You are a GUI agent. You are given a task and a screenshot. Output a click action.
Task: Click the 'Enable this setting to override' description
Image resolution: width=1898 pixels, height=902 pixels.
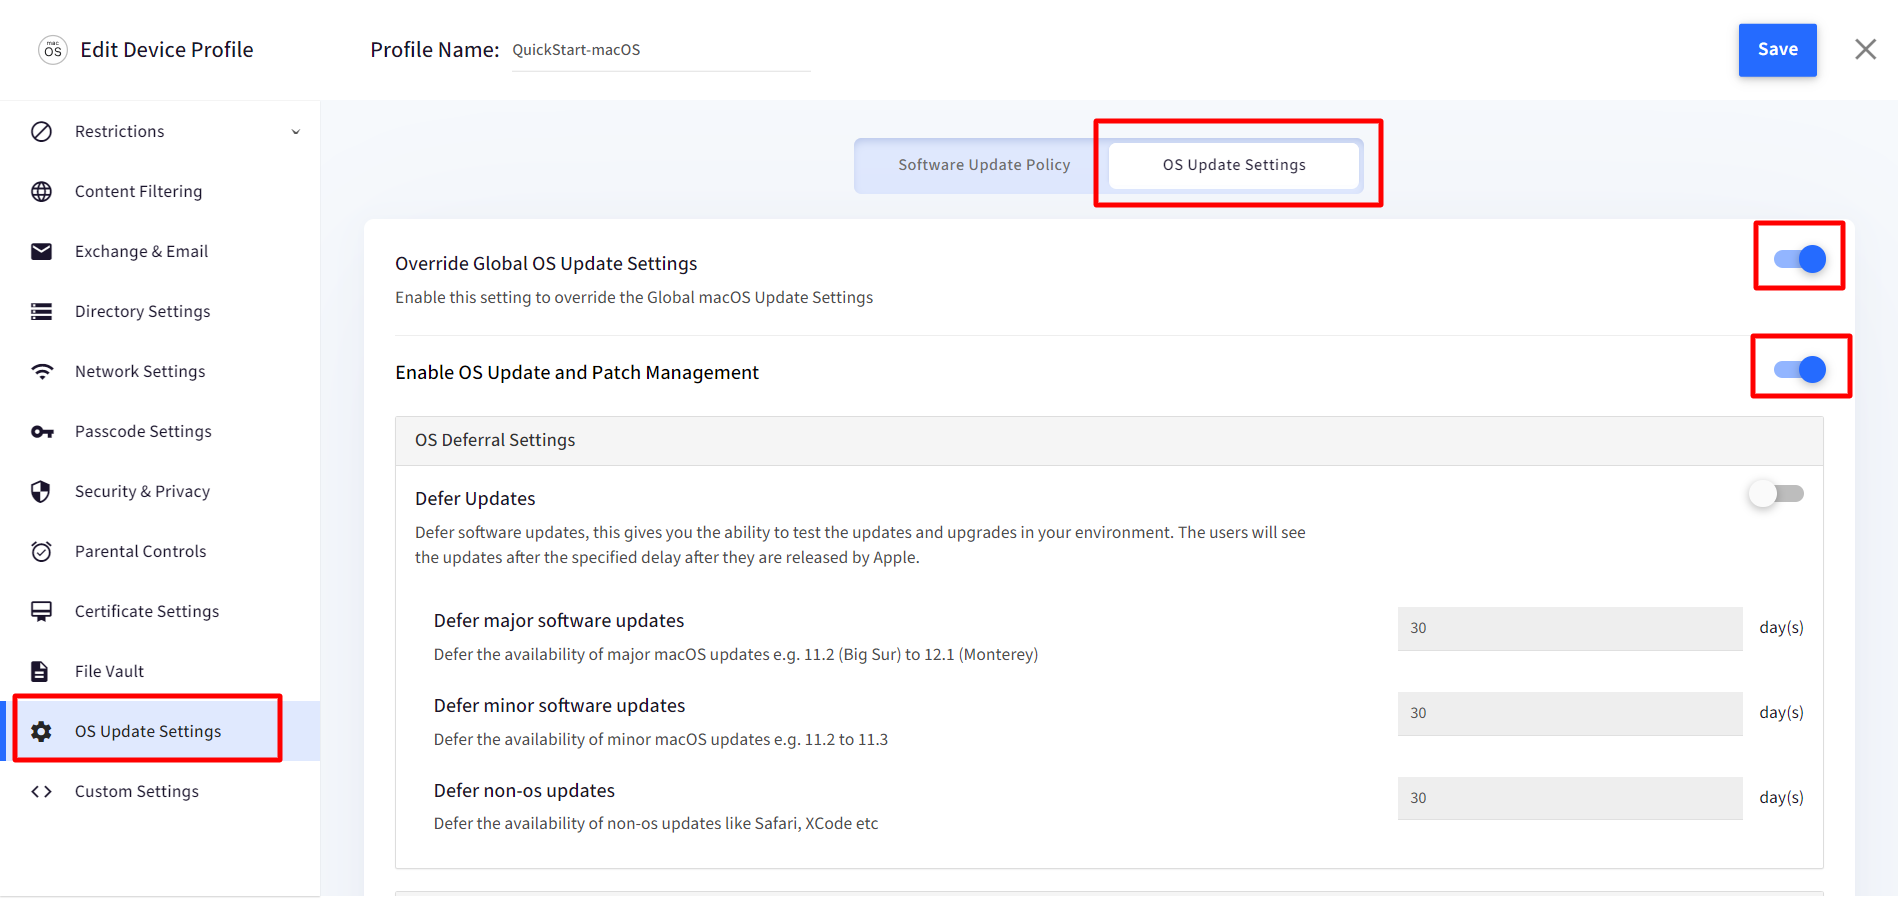(634, 297)
